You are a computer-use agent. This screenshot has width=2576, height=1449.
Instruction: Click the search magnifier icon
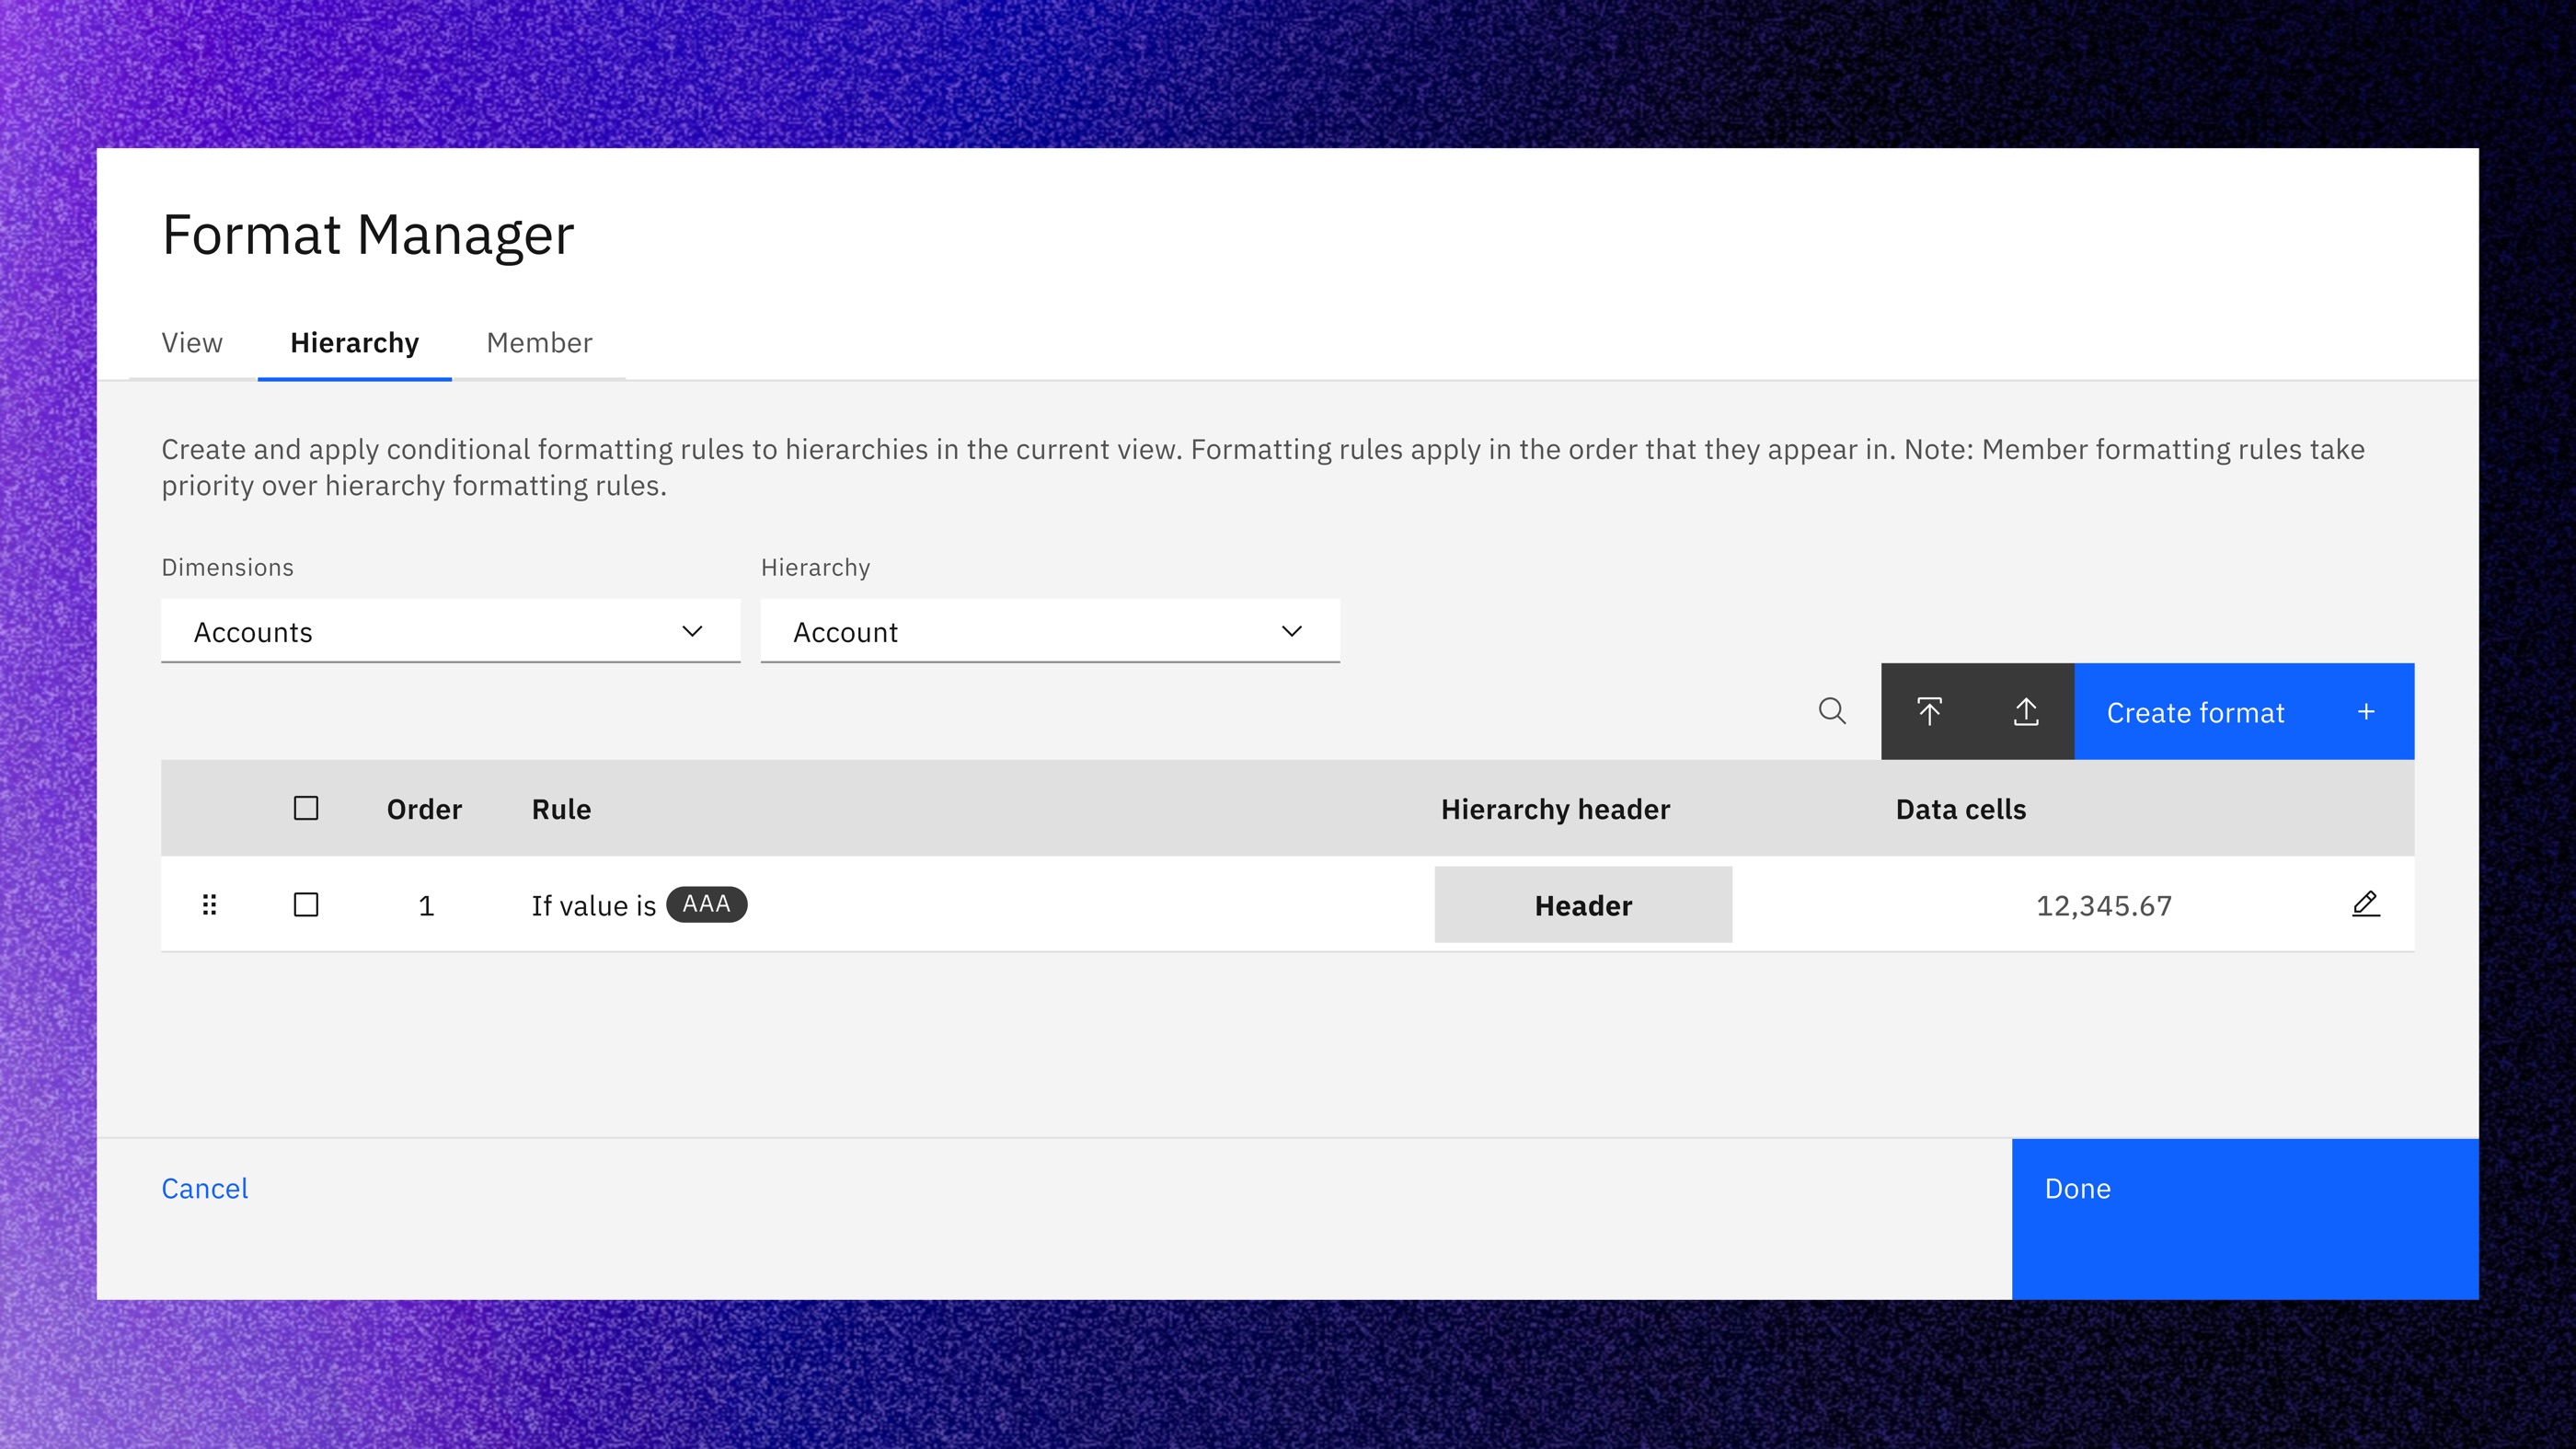tap(1832, 711)
